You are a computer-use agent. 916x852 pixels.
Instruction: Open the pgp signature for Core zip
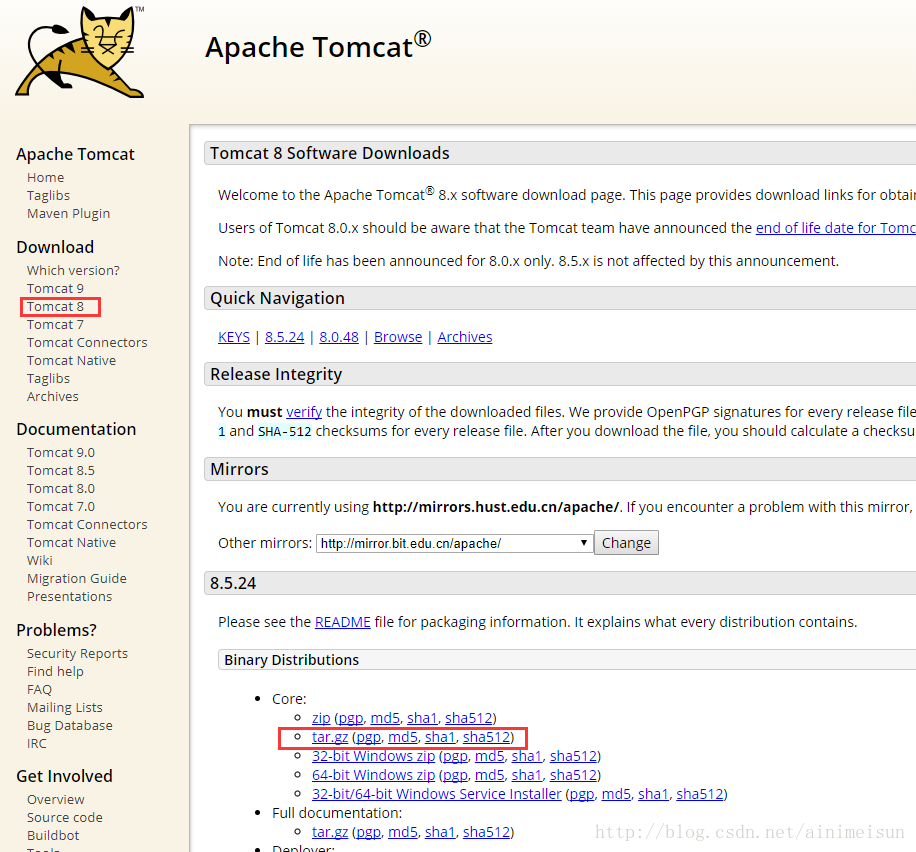(x=351, y=718)
